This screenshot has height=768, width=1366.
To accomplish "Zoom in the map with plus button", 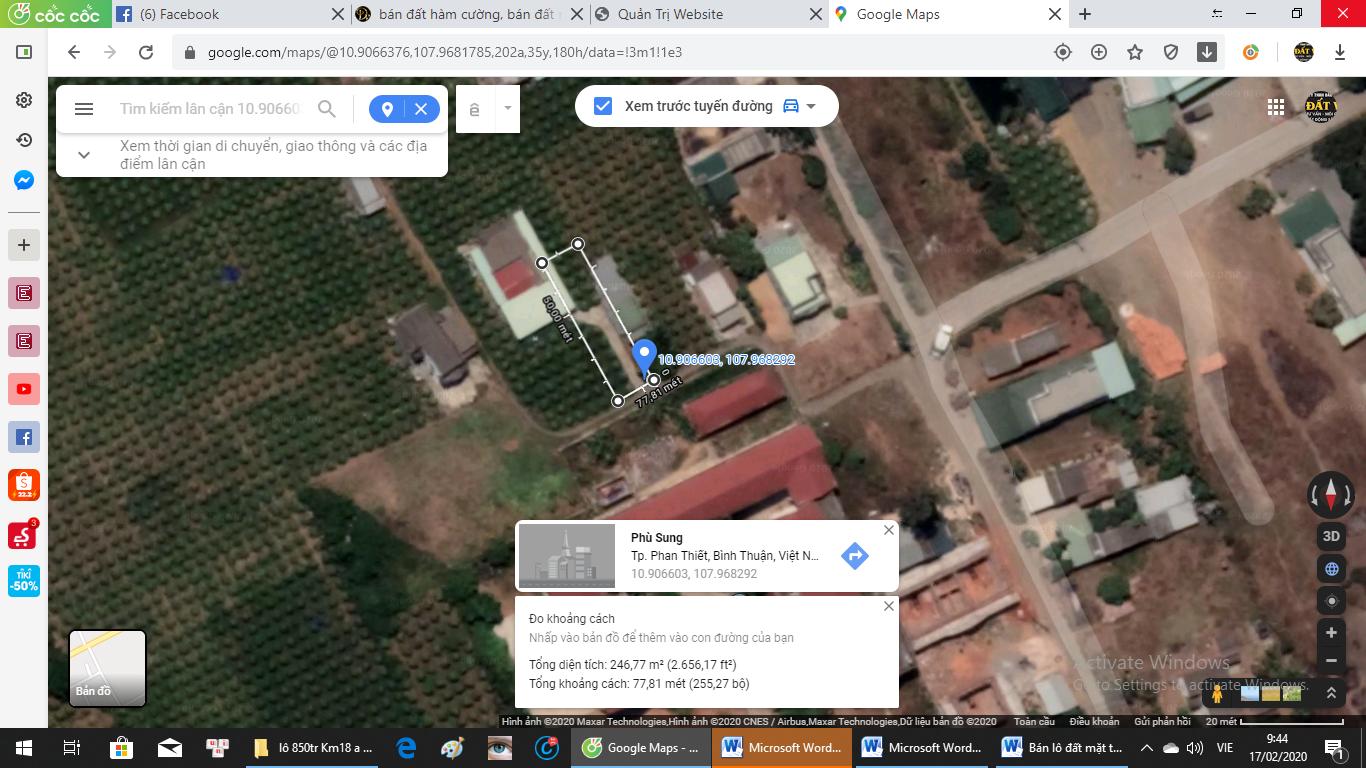I will (x=1331, y=633).
